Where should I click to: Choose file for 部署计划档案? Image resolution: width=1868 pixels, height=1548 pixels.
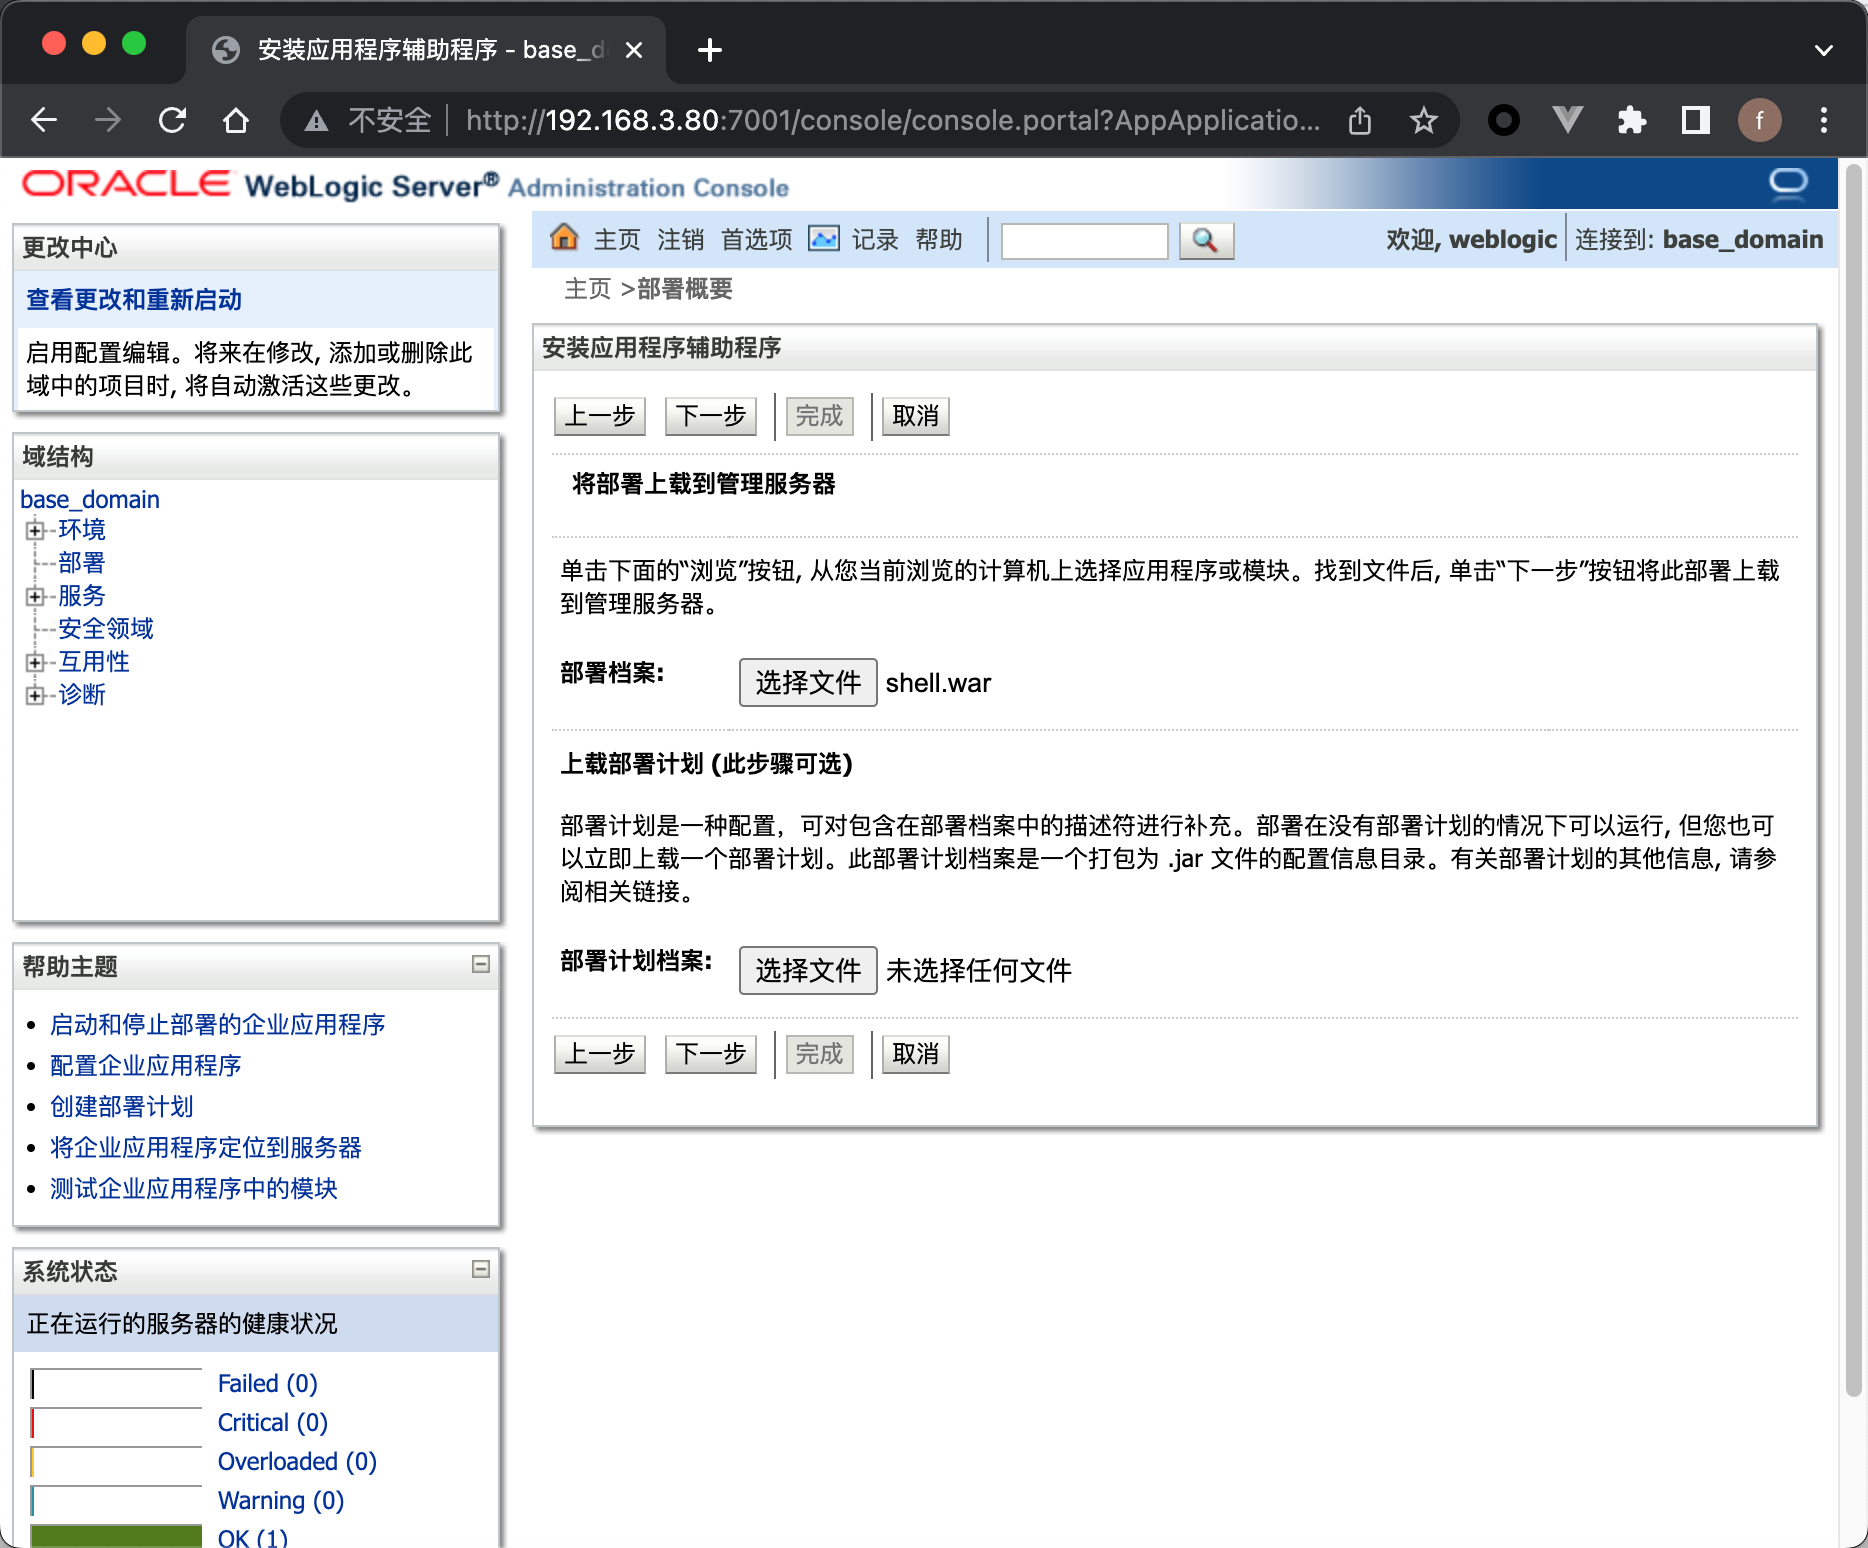pyautogui.click(x=807, y=970)
